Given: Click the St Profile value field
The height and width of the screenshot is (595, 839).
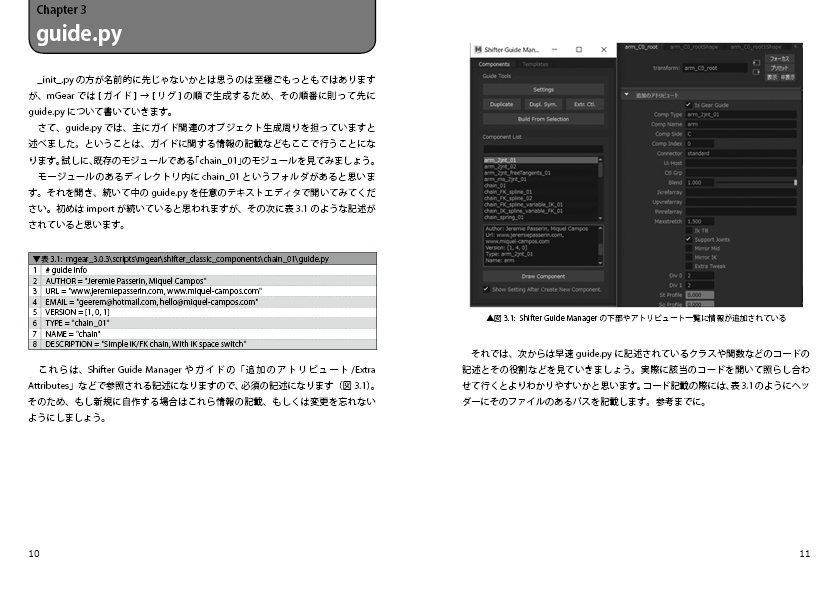Looking at the screenshot, I should 699,295.
